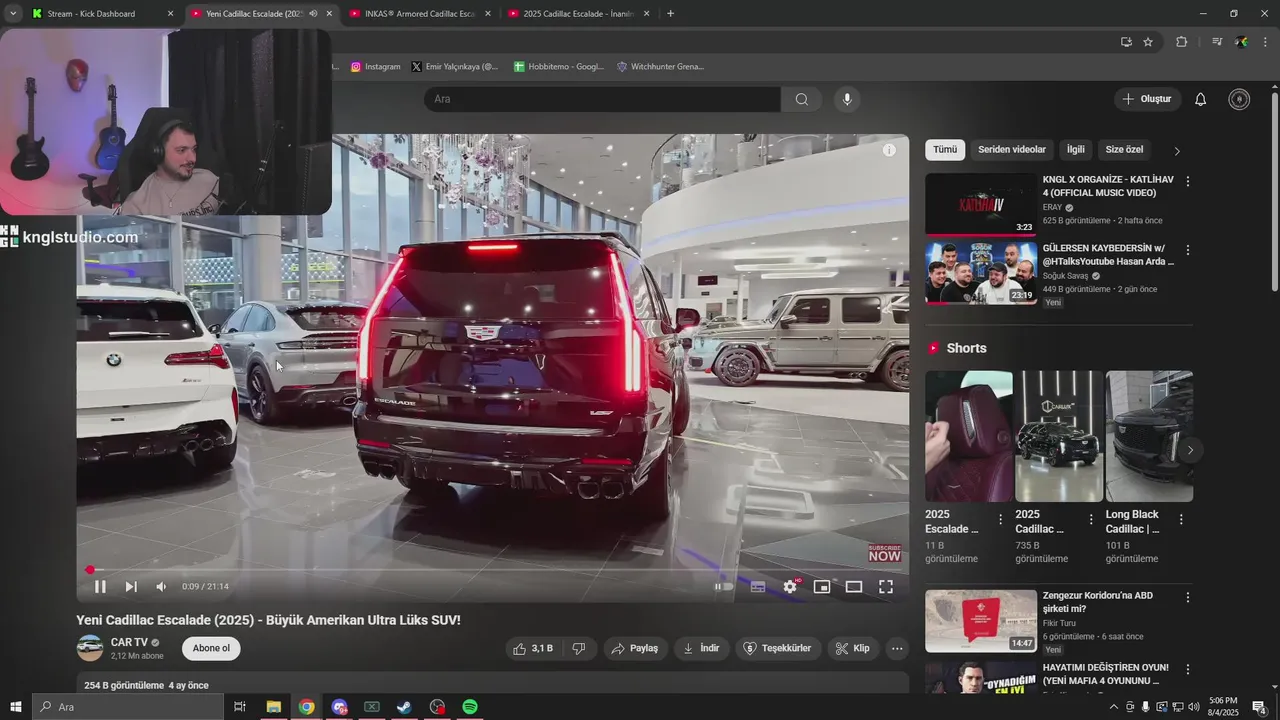Open Steam from the taskbar
The width and height of the screenshot is (1280, 720).
[404, 707]
